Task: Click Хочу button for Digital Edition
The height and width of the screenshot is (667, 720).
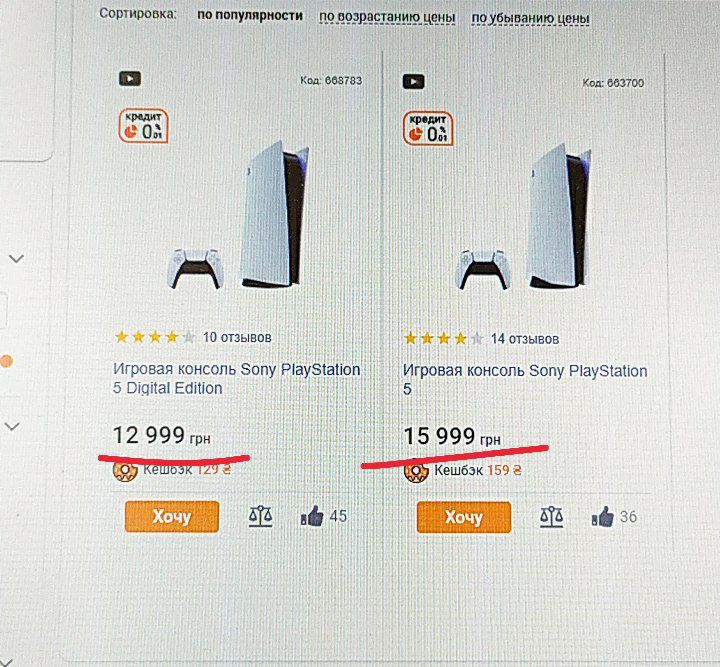Action: [172, 516]
